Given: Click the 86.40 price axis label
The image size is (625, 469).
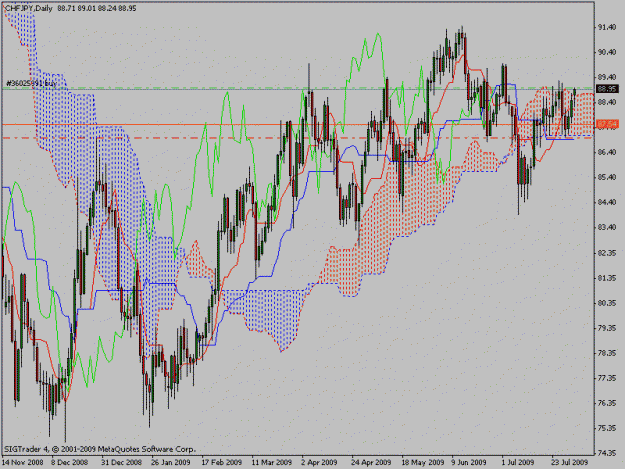Looking at the screenshot, I should (607, 152).
